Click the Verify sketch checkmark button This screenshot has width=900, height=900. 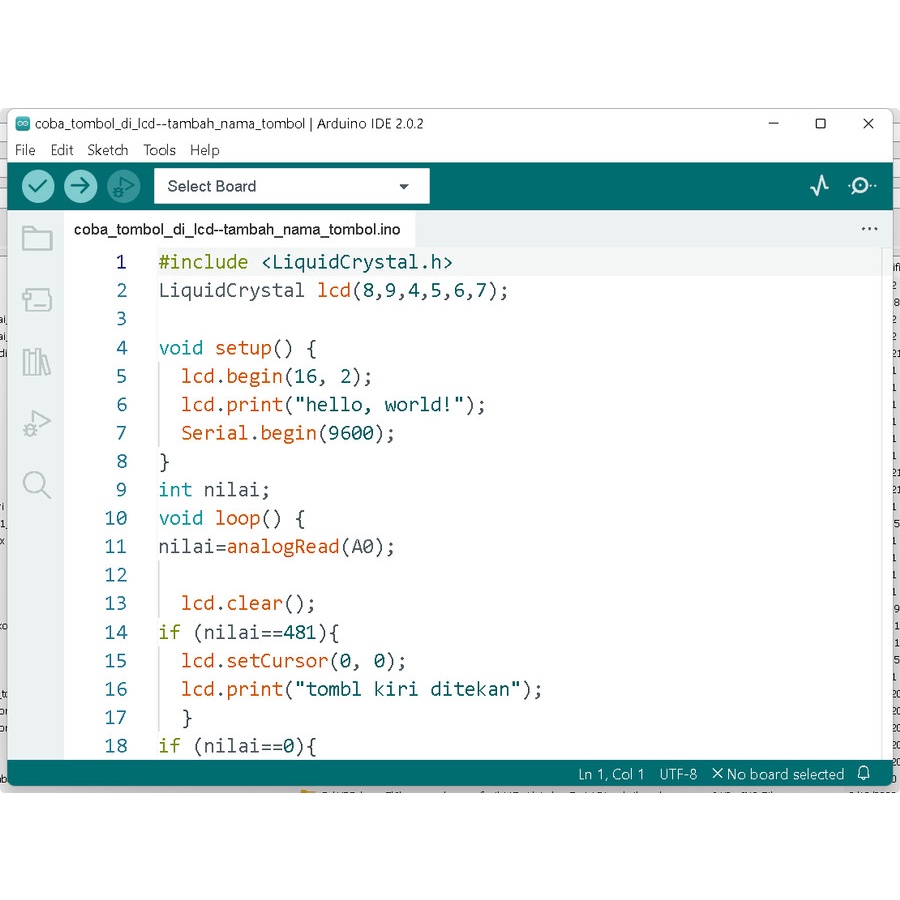38,186
